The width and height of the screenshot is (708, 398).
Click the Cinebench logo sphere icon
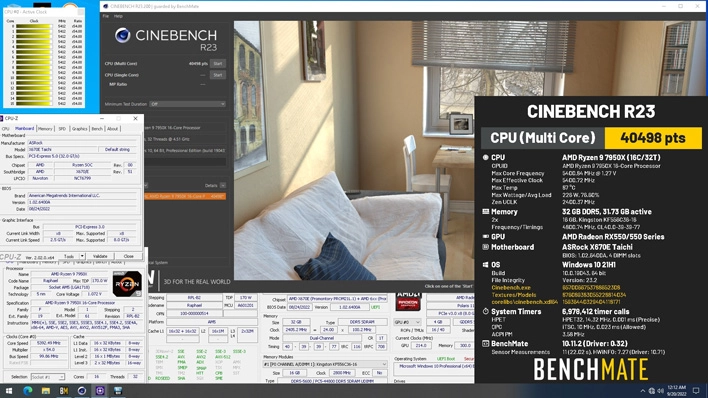[122, 35]
